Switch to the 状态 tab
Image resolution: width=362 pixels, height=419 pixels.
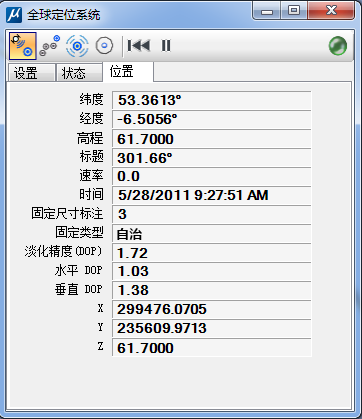[x=79, y=73]
